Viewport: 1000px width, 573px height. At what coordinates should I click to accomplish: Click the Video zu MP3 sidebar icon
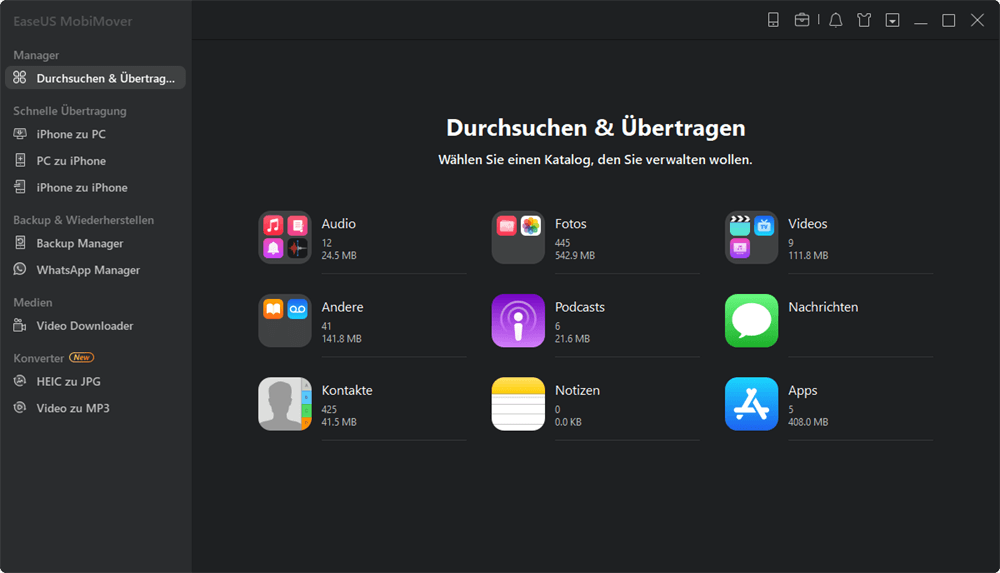click(20, 408)
